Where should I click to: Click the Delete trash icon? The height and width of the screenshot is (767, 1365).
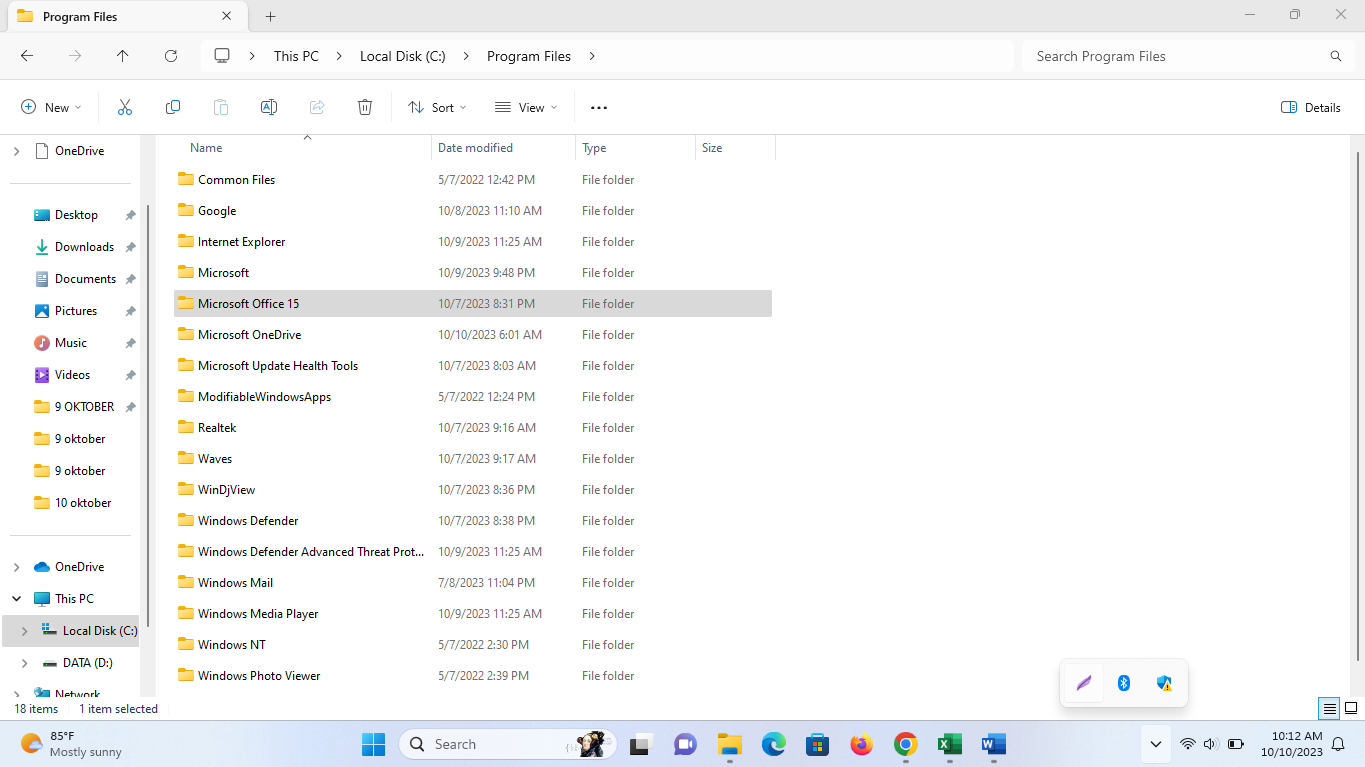[x=365, y=107]
